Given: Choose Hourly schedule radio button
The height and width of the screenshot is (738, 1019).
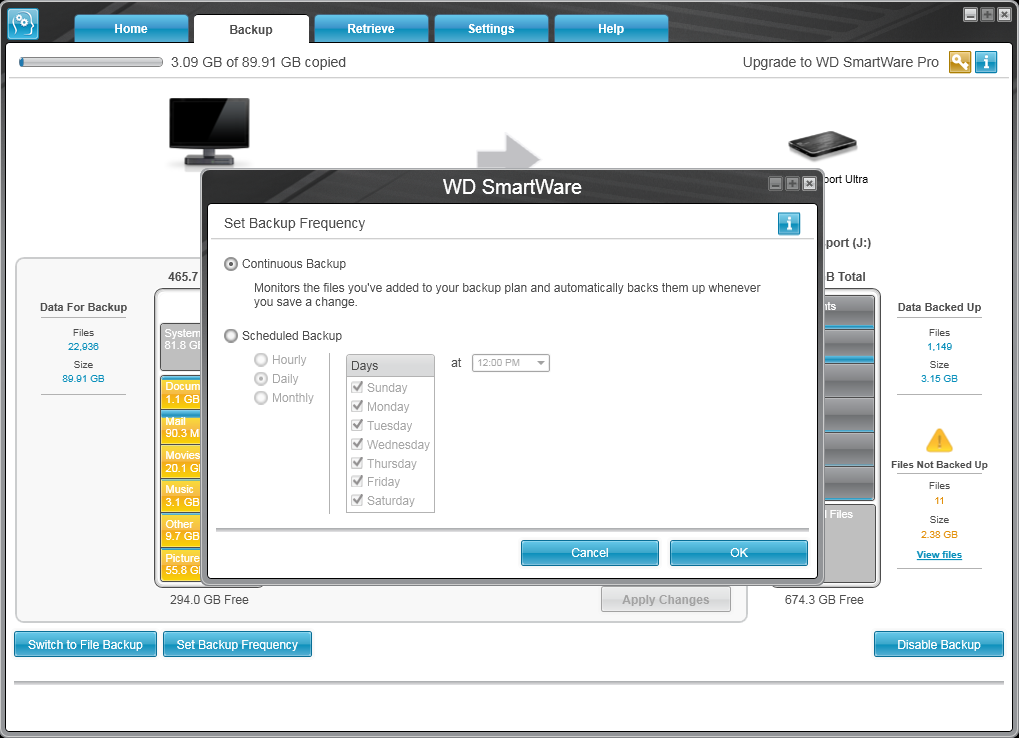Looking at the screenshot, I should click(261, 360).
